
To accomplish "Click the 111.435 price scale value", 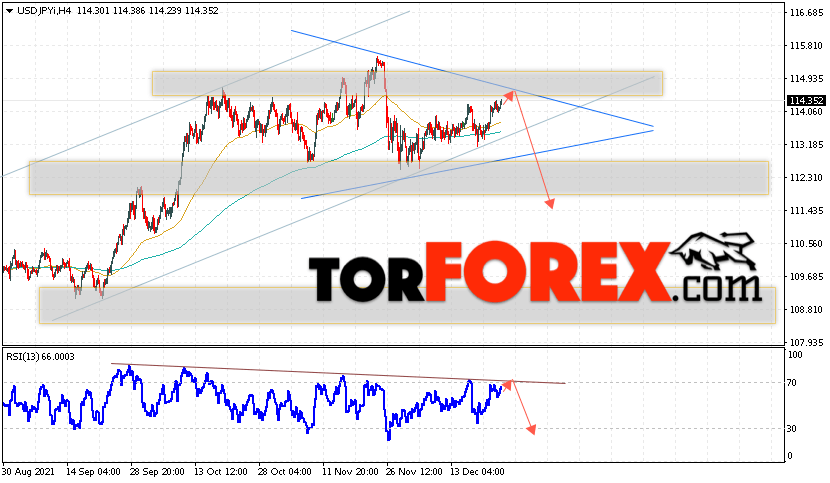I will point(806,211).
